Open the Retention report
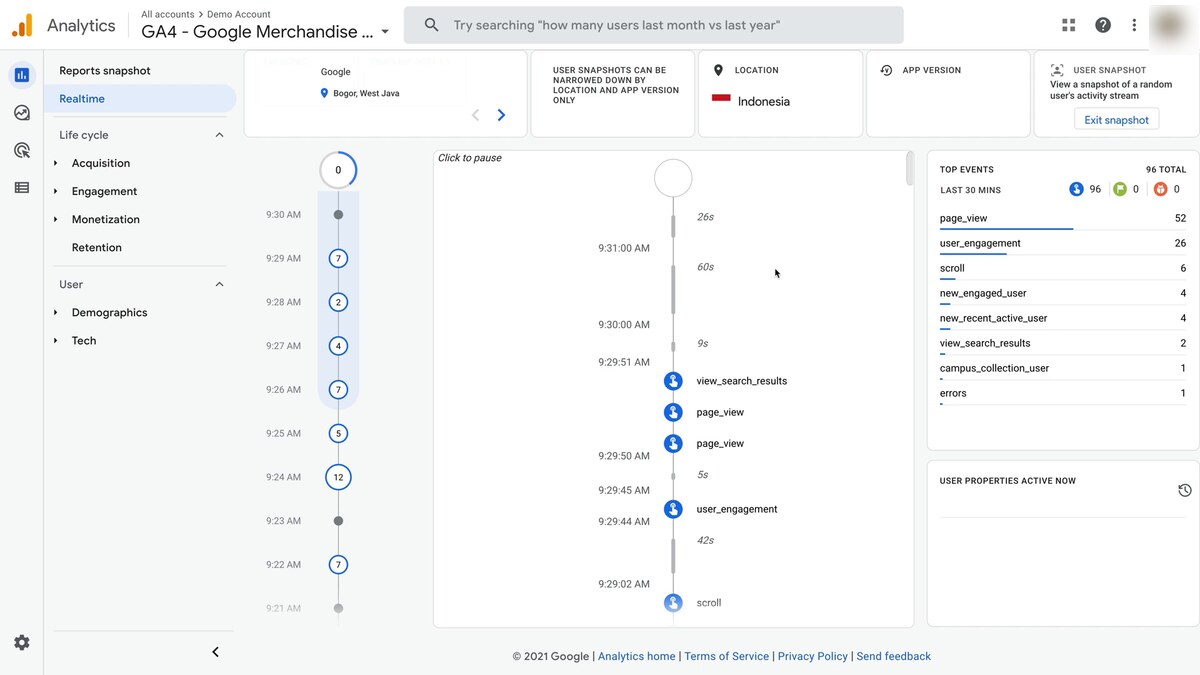 coord(97,247)
